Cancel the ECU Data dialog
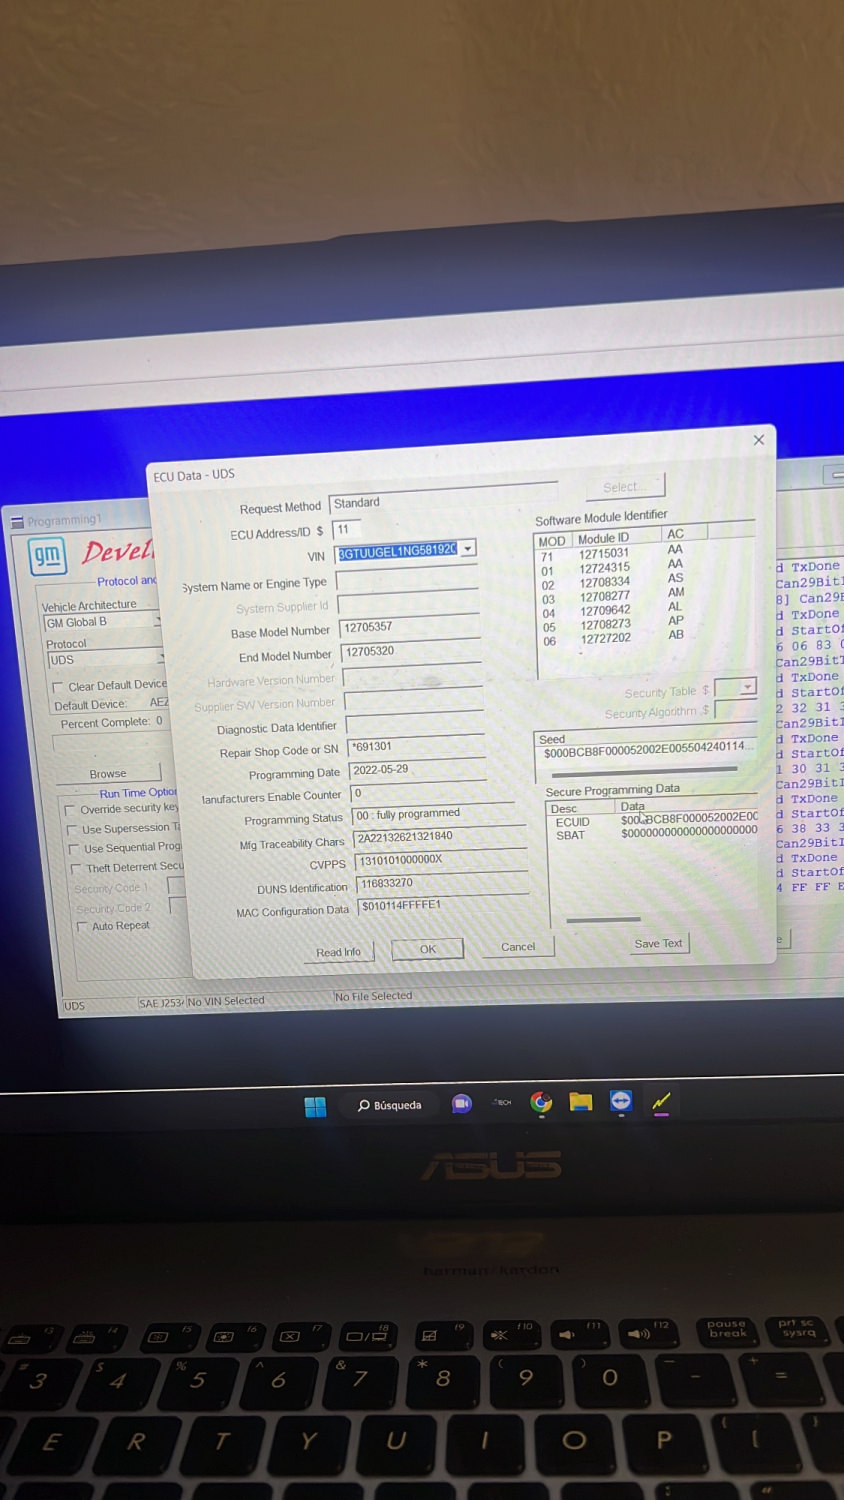Screen dimensions: 844x1500 pos(518,946)
